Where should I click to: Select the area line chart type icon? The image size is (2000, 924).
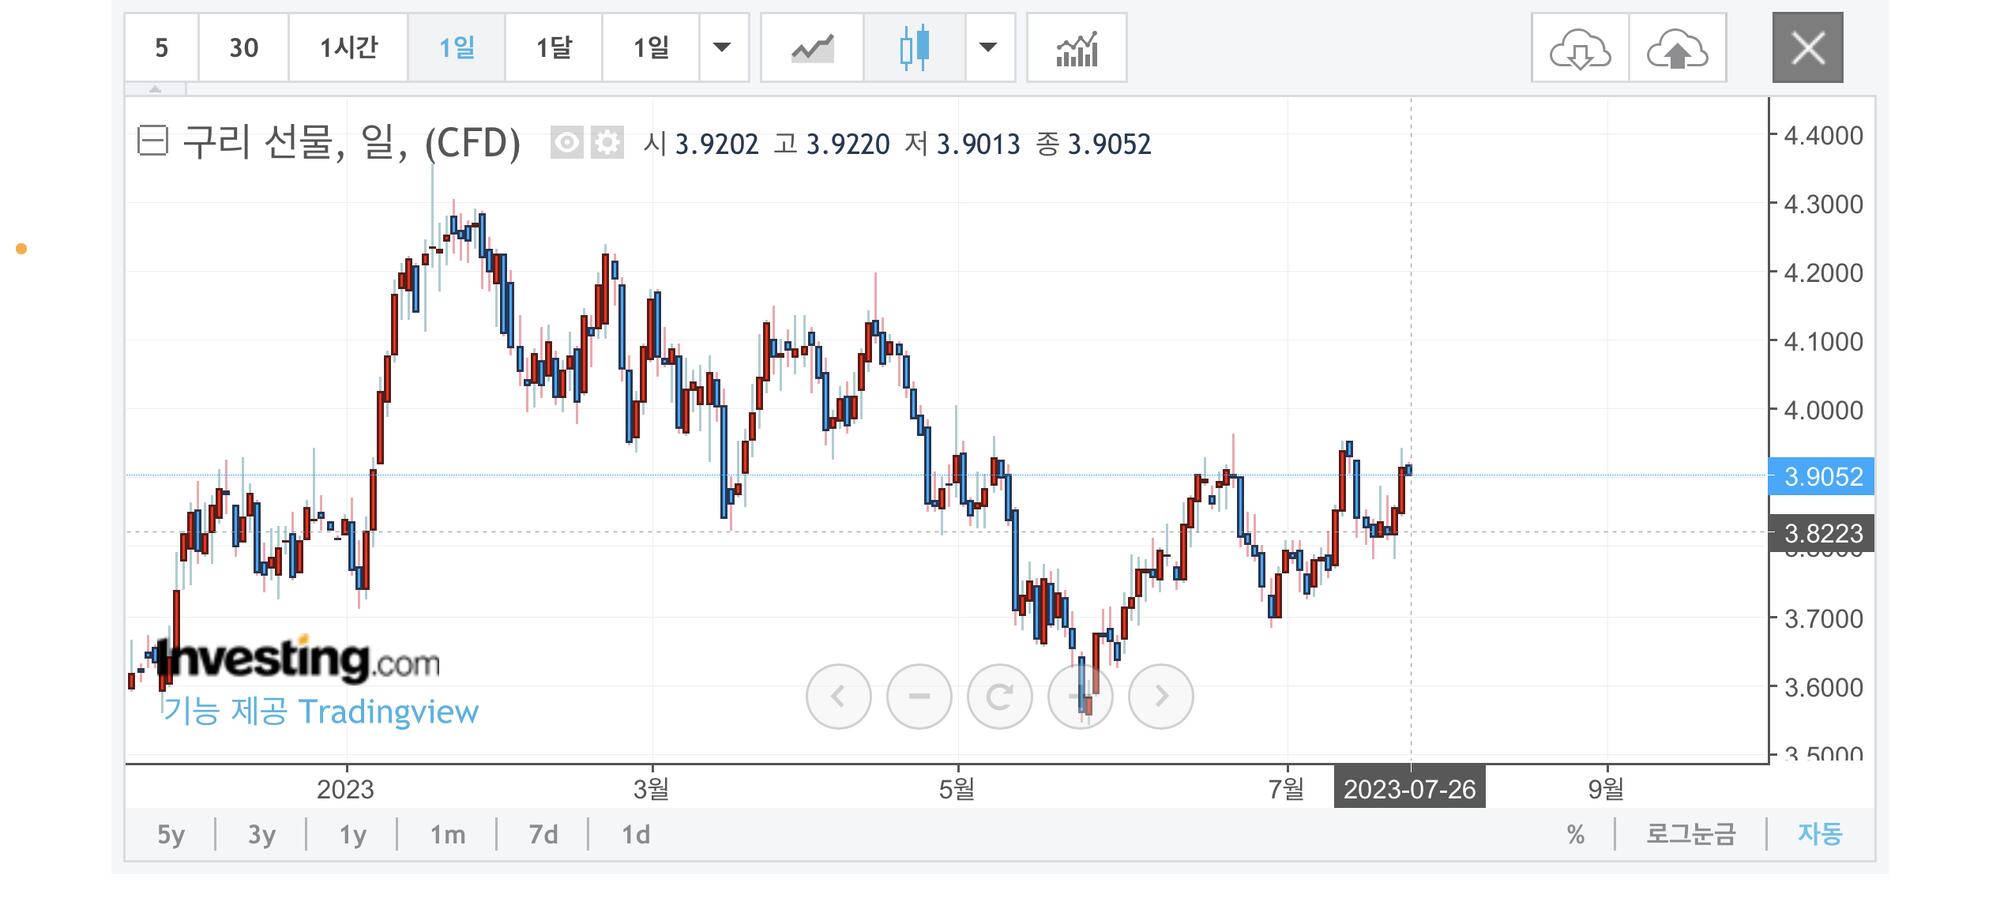[x=812, y=48]
